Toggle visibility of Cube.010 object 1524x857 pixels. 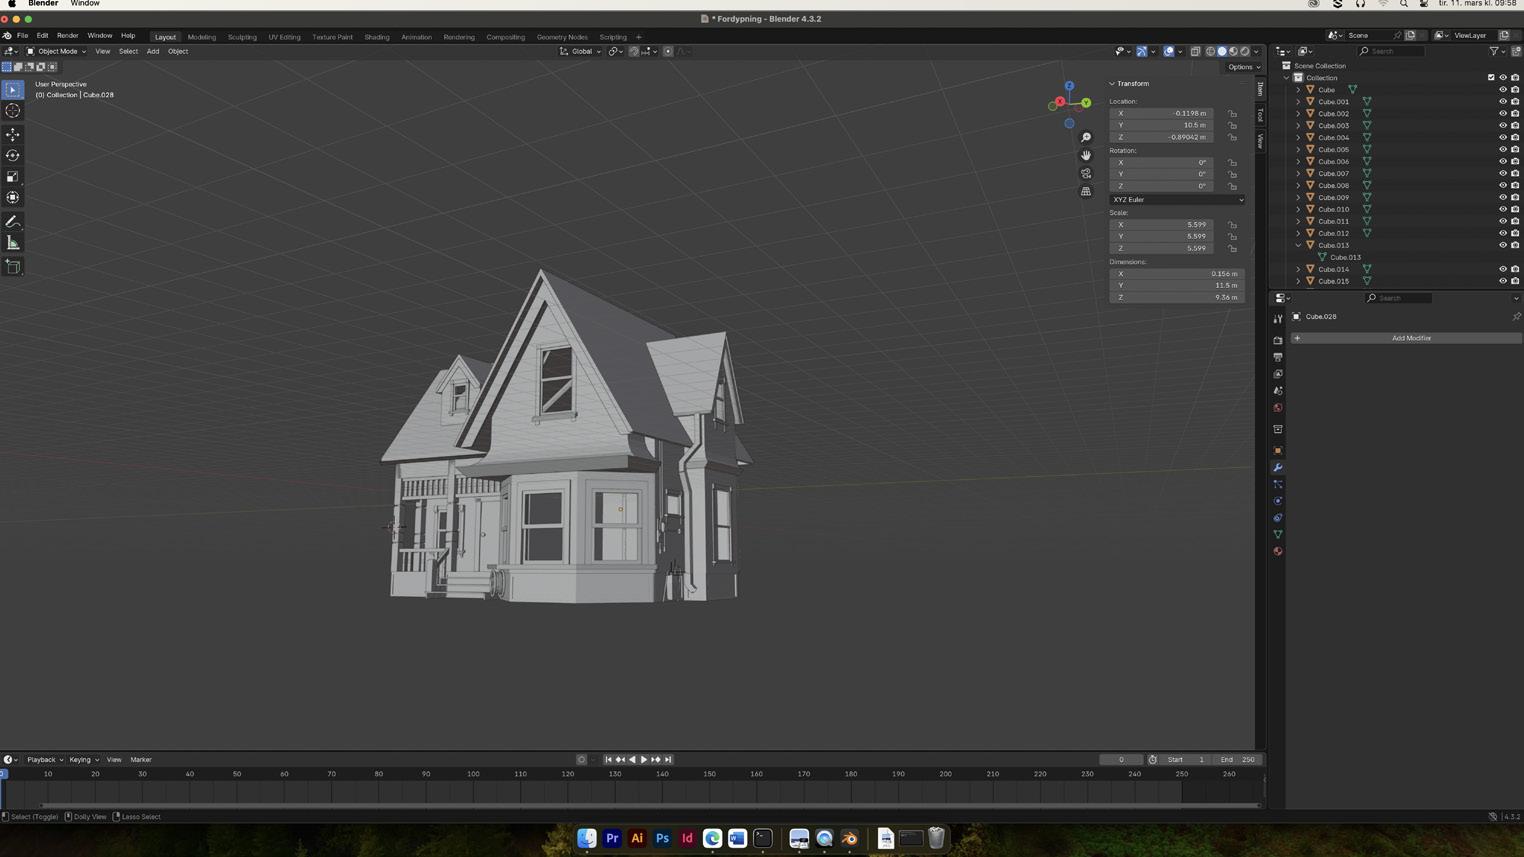(1502, 209)
